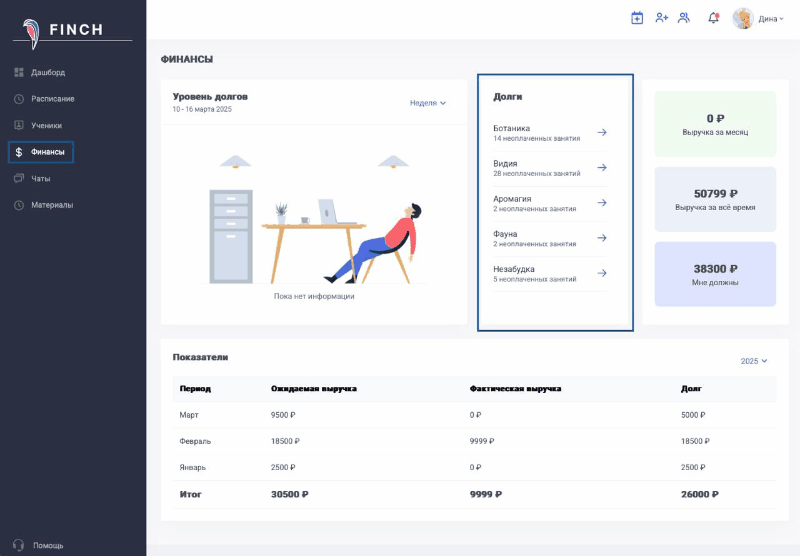Click the FINCH bird logo
The image size is (800, 556).
coord(33,30)
